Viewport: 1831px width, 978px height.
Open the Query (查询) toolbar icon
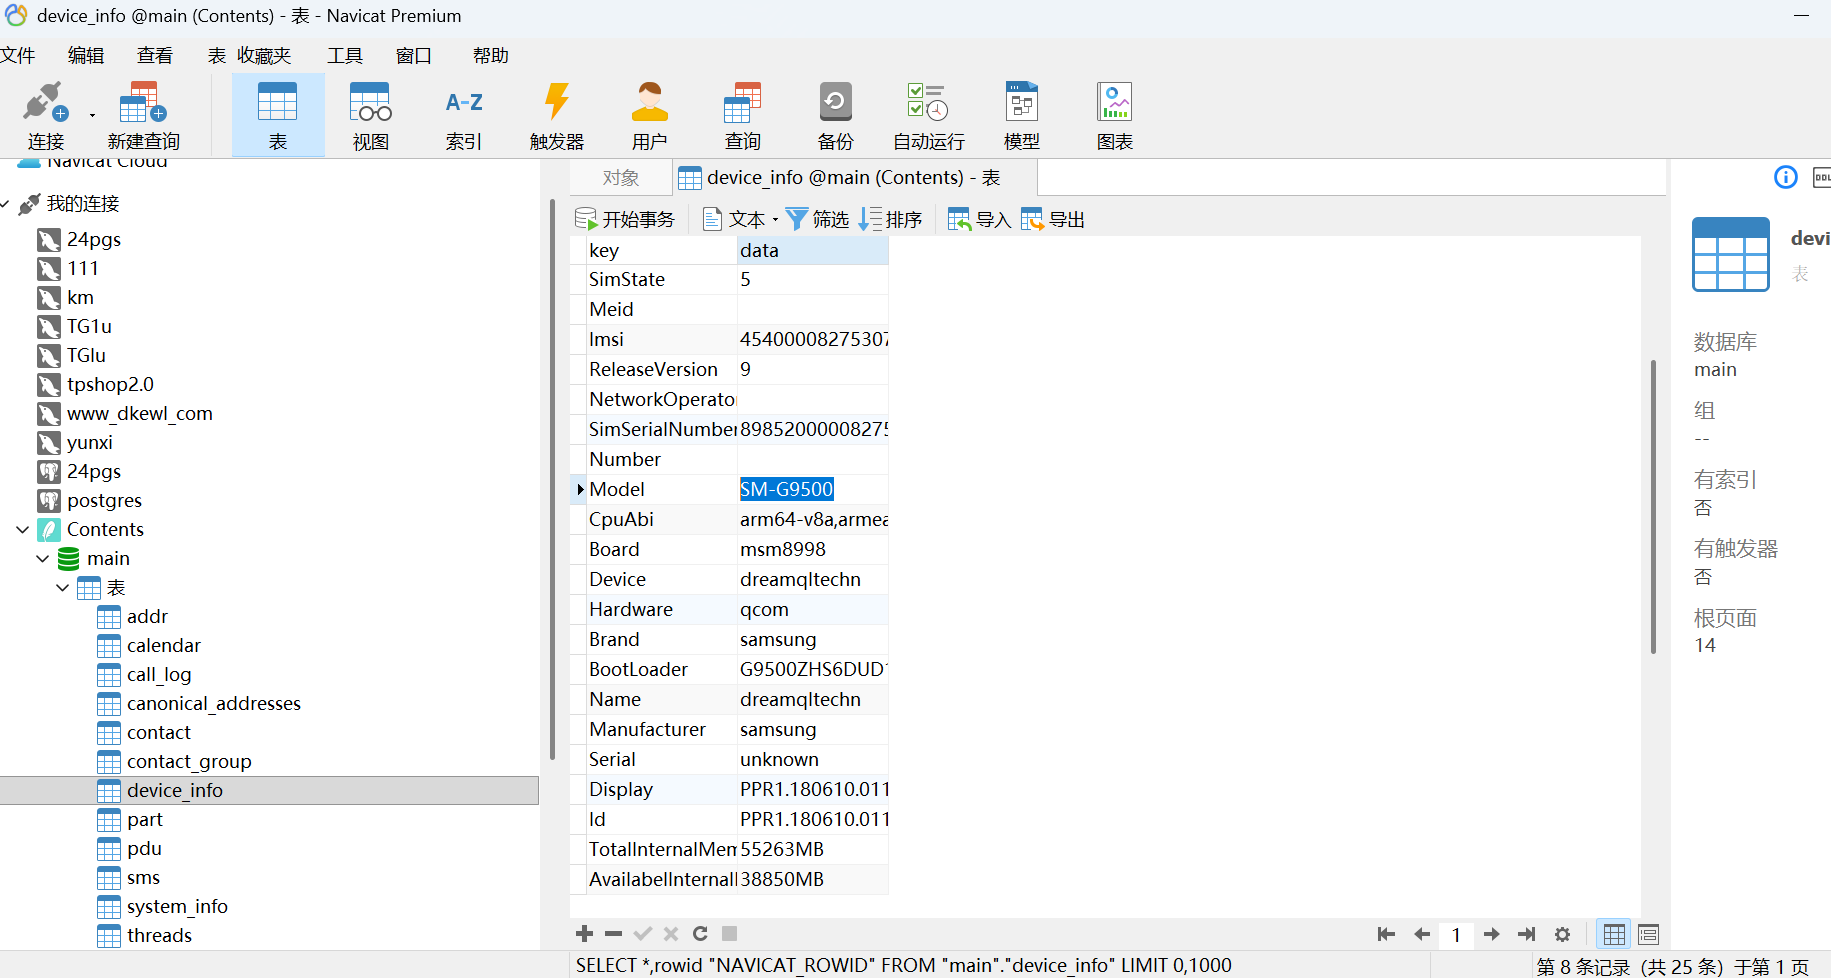click(743, 116)
